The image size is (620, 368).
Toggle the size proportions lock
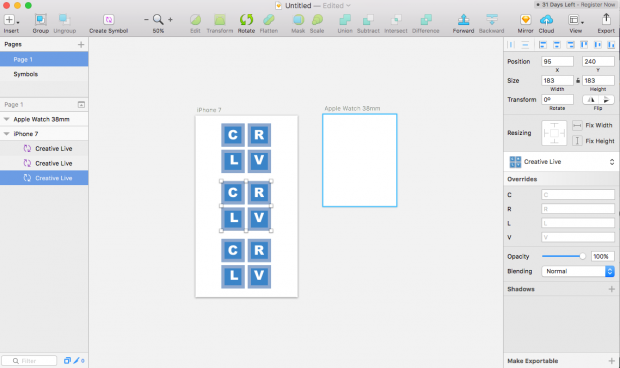click(578, 81)
